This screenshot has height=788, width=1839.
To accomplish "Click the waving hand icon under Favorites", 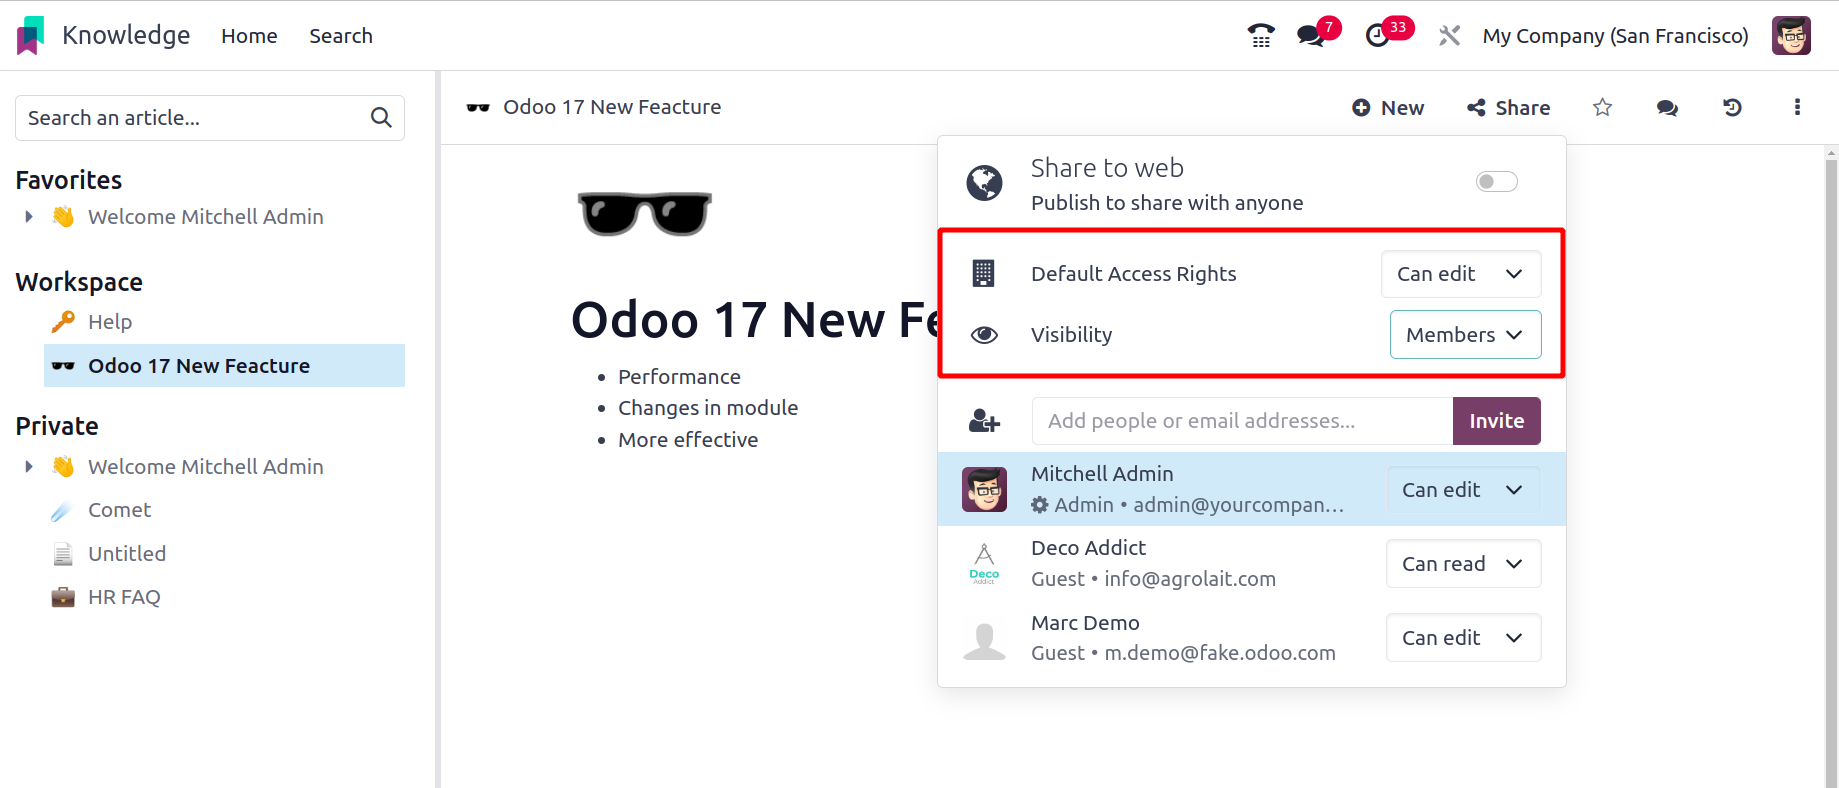I will (63, 217).
